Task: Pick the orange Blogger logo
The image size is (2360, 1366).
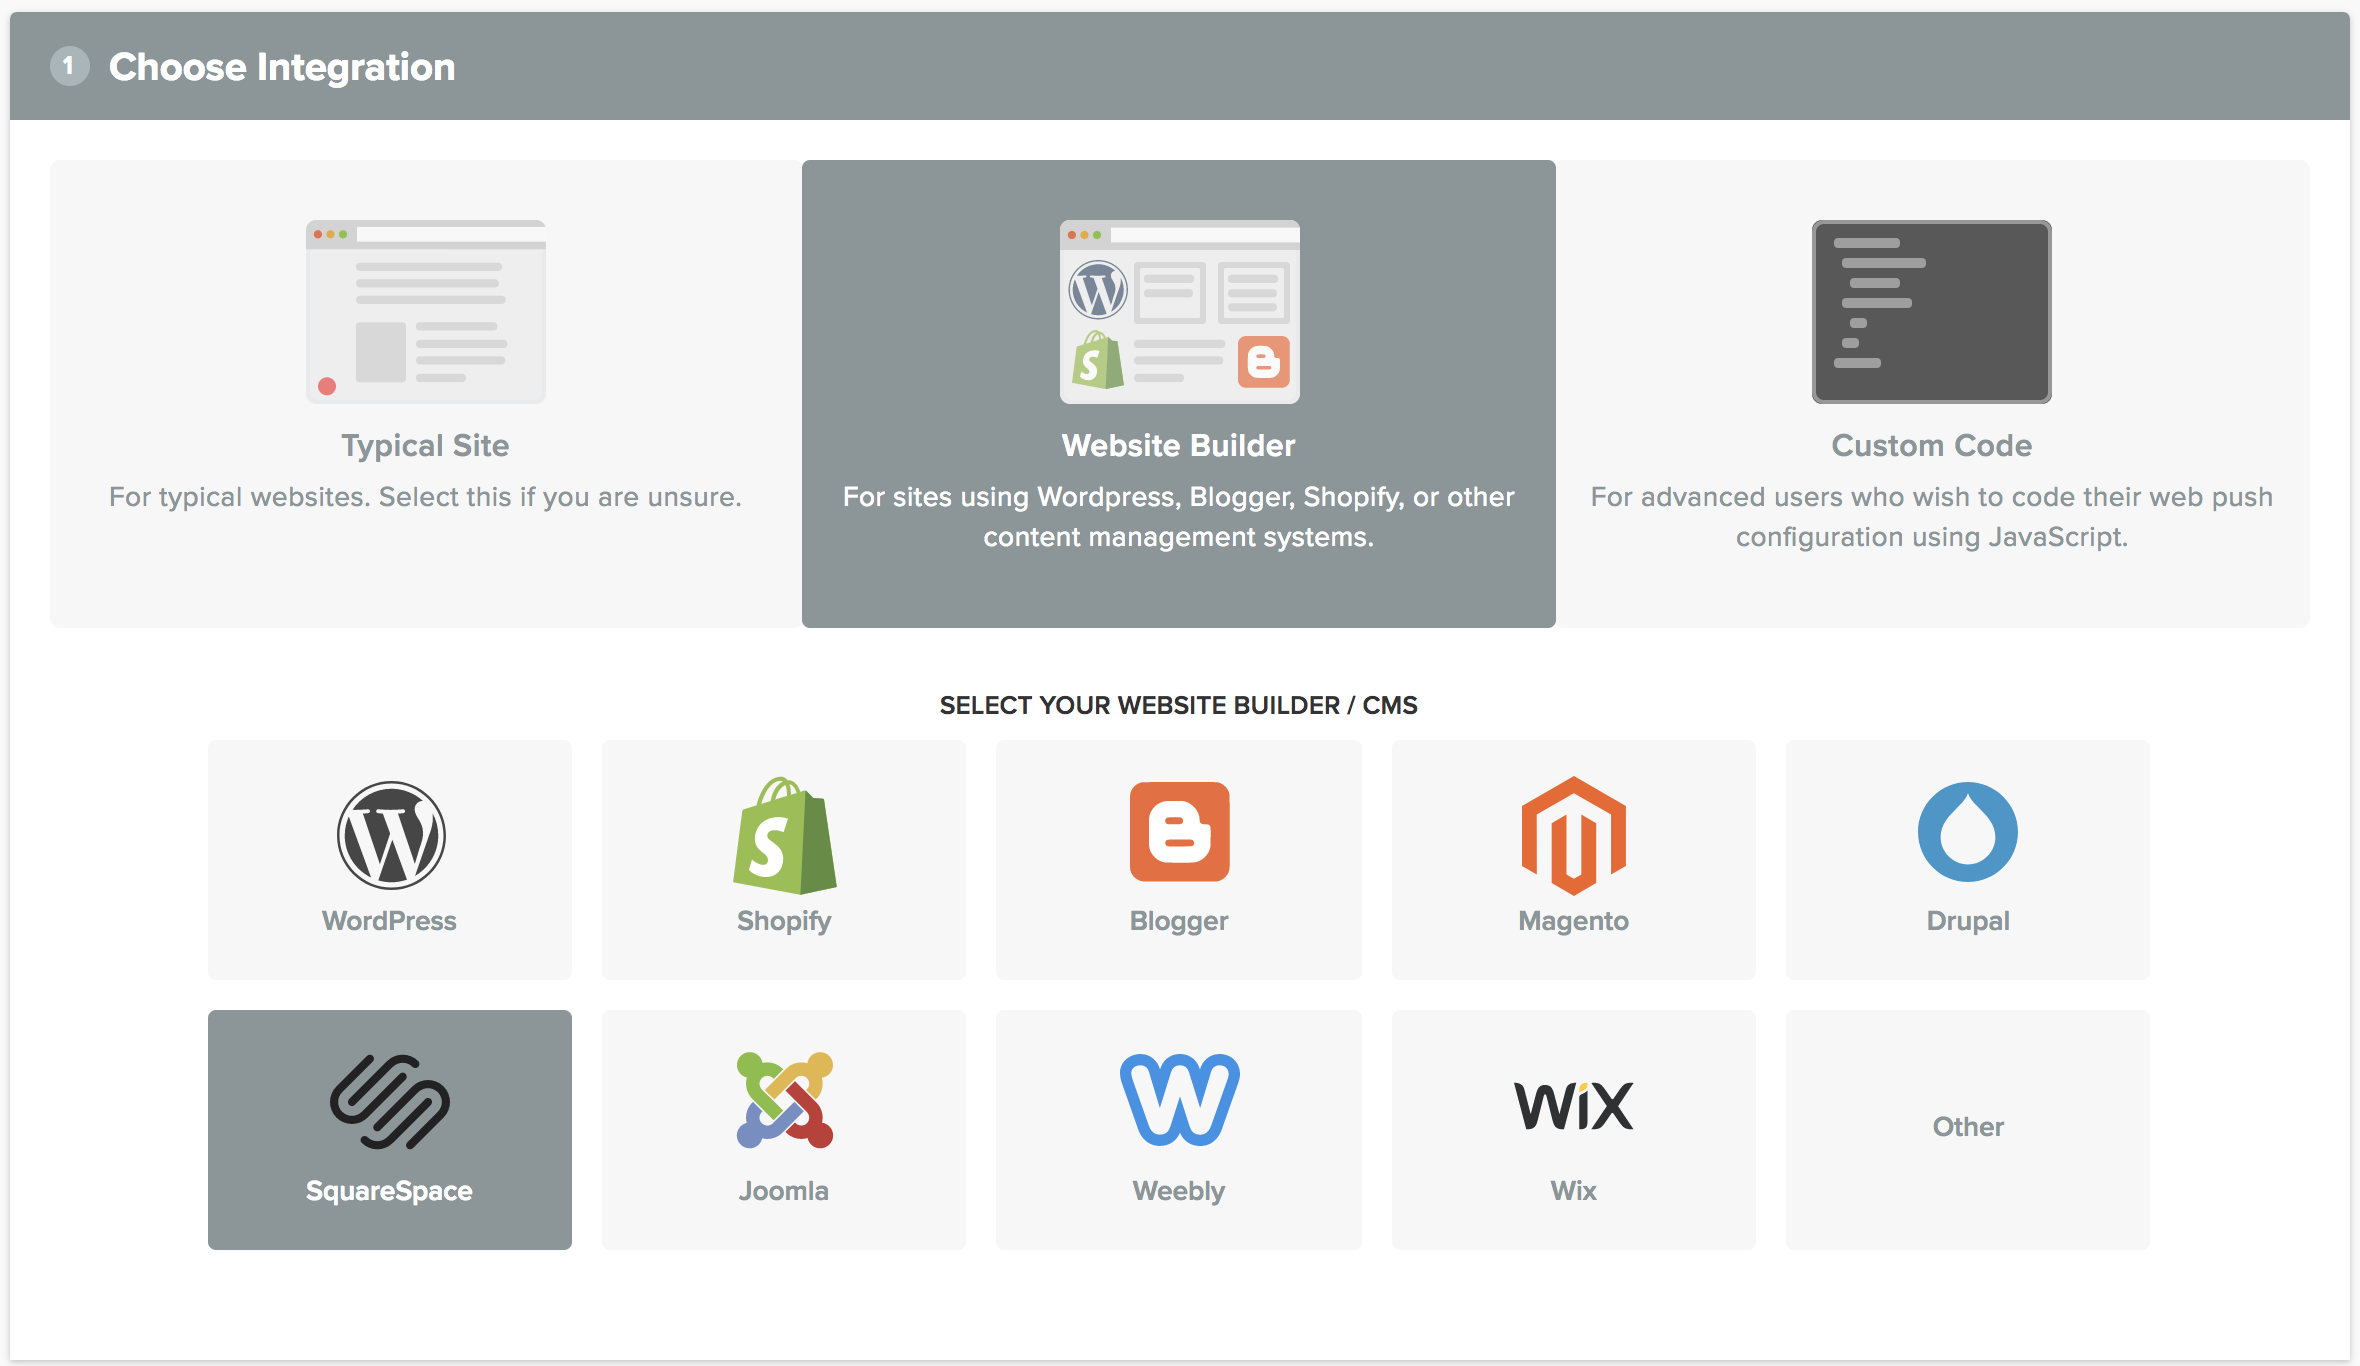Action: 1179,832
